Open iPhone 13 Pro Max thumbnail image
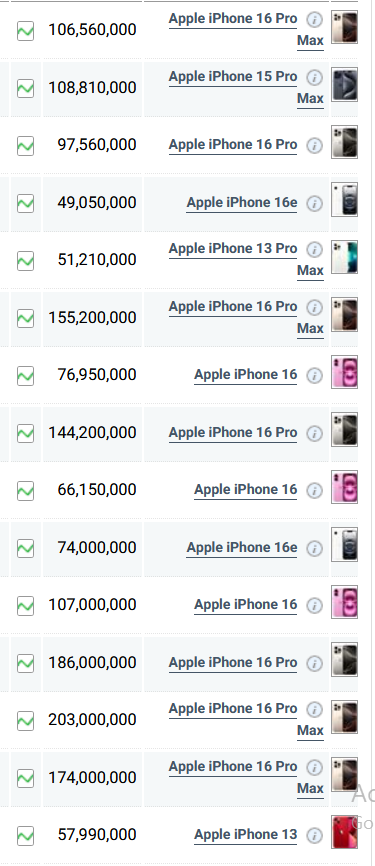 [345, 257]
